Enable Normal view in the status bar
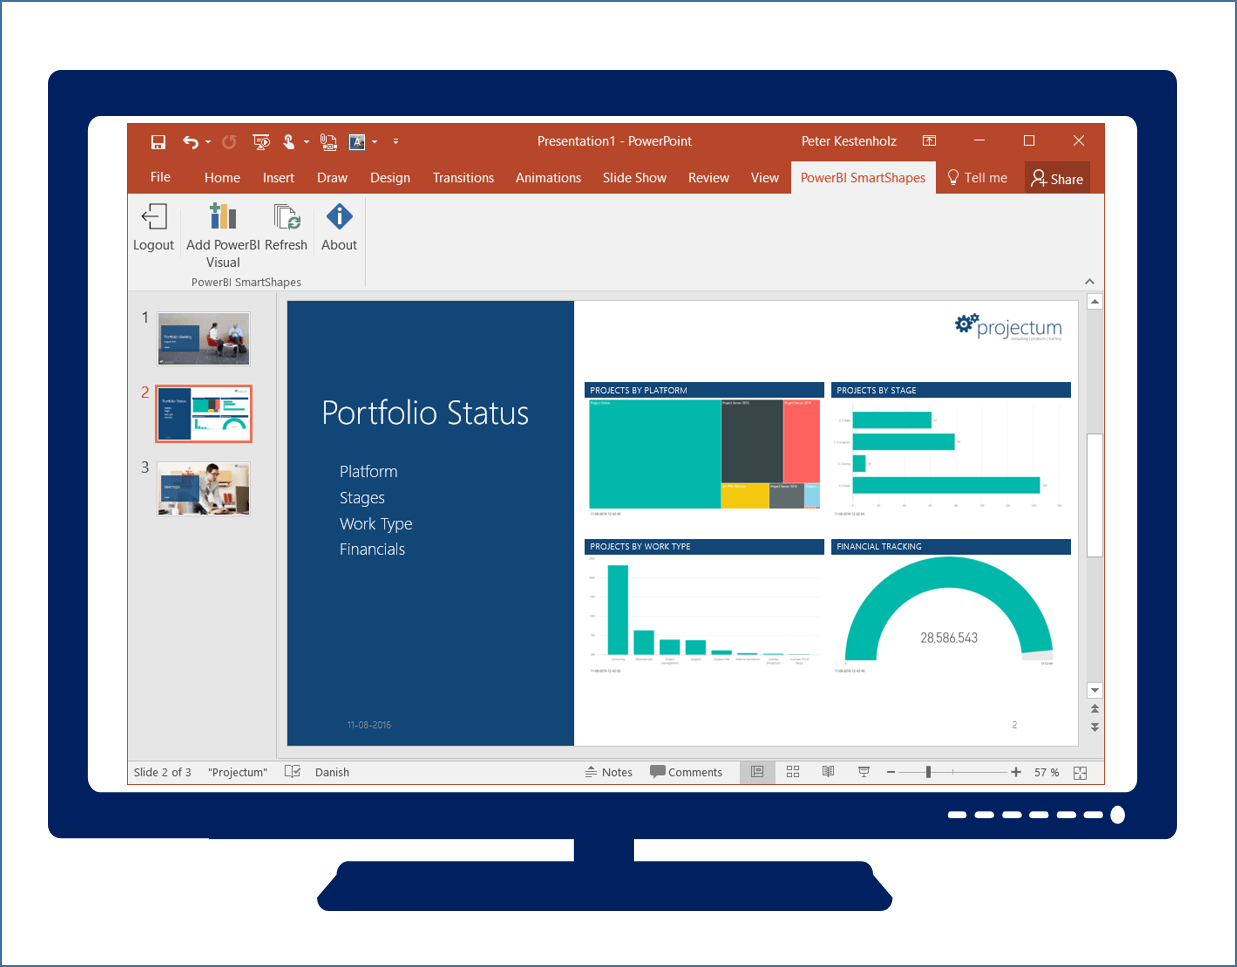The image size is (1237, 967). (757, 771)
